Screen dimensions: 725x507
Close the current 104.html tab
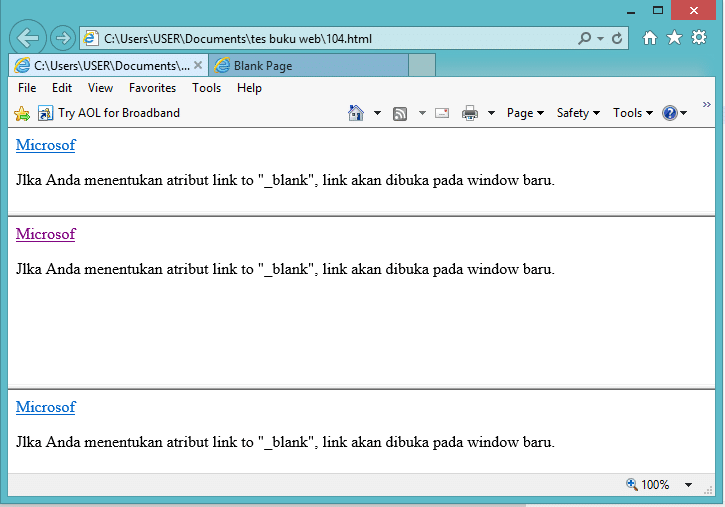pyautogui.click(x=198, y=66)
